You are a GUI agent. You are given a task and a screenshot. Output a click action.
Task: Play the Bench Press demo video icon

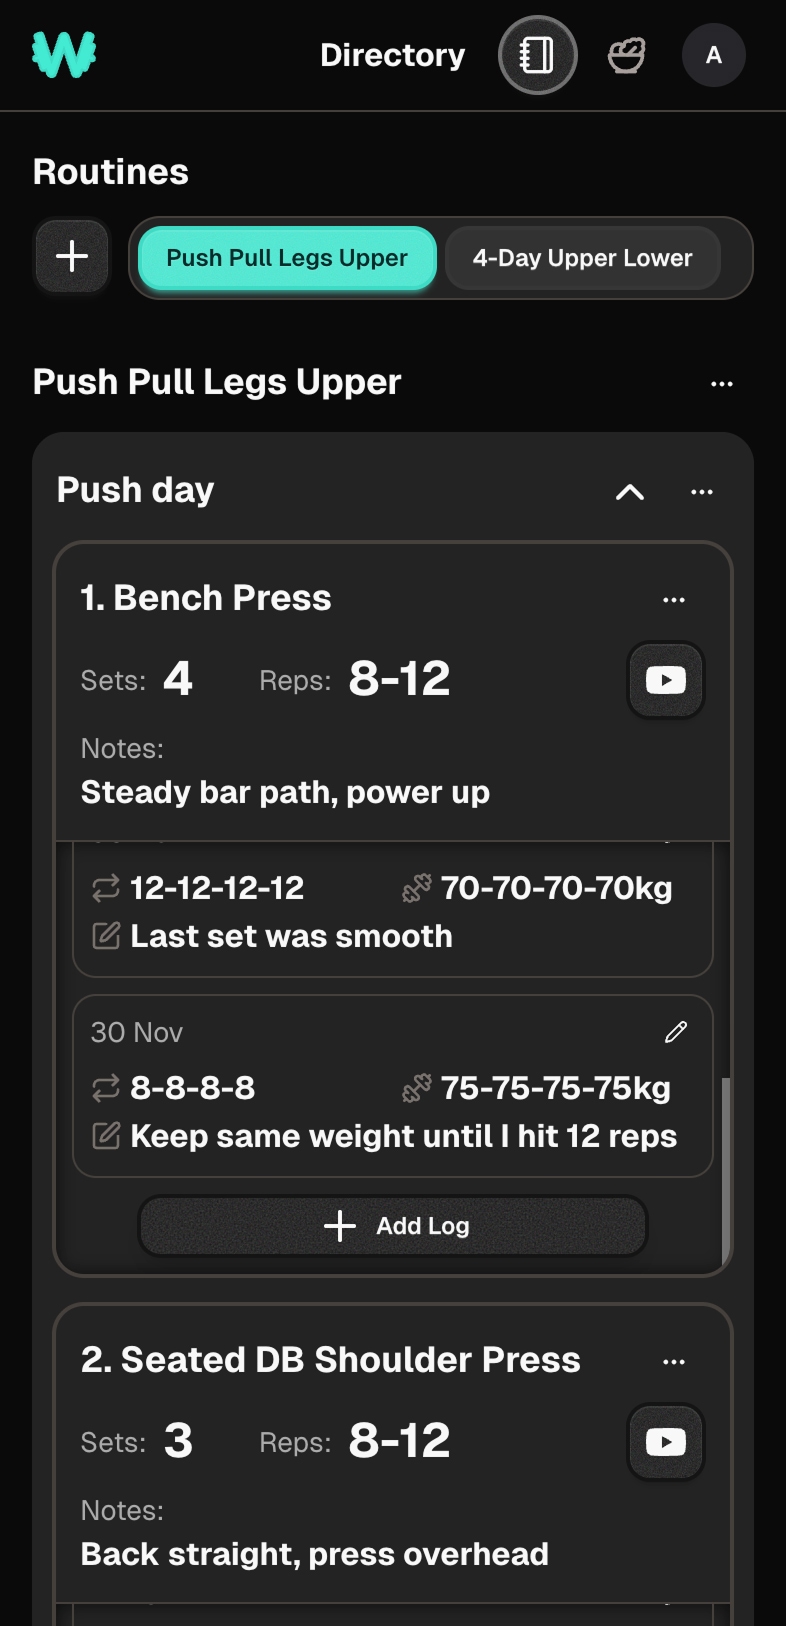coord(665,680)
